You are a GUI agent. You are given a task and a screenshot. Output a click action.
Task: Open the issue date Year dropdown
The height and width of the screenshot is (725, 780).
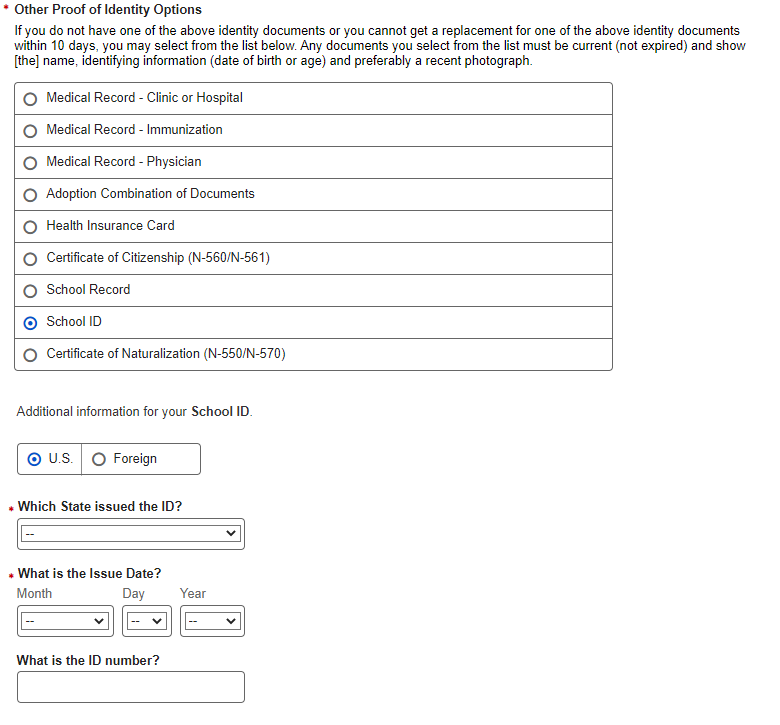(212, 621)
